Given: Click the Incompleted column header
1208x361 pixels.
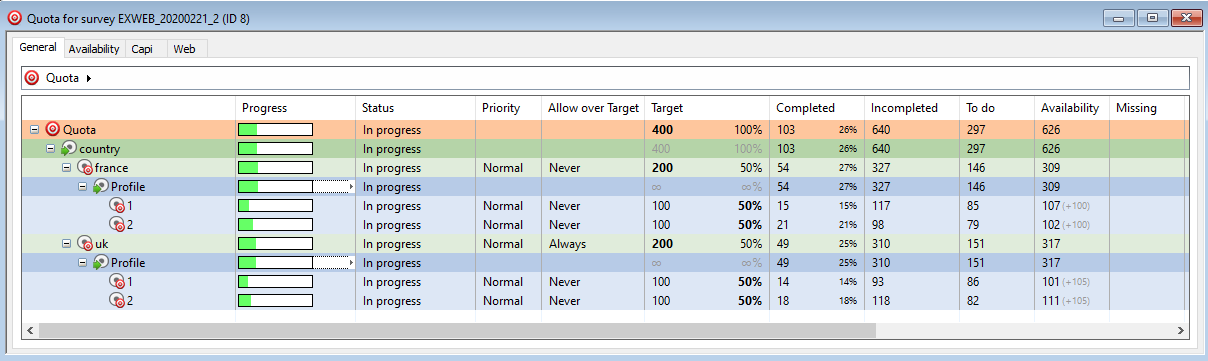Looking at the screenshot, I should point(912,108).
